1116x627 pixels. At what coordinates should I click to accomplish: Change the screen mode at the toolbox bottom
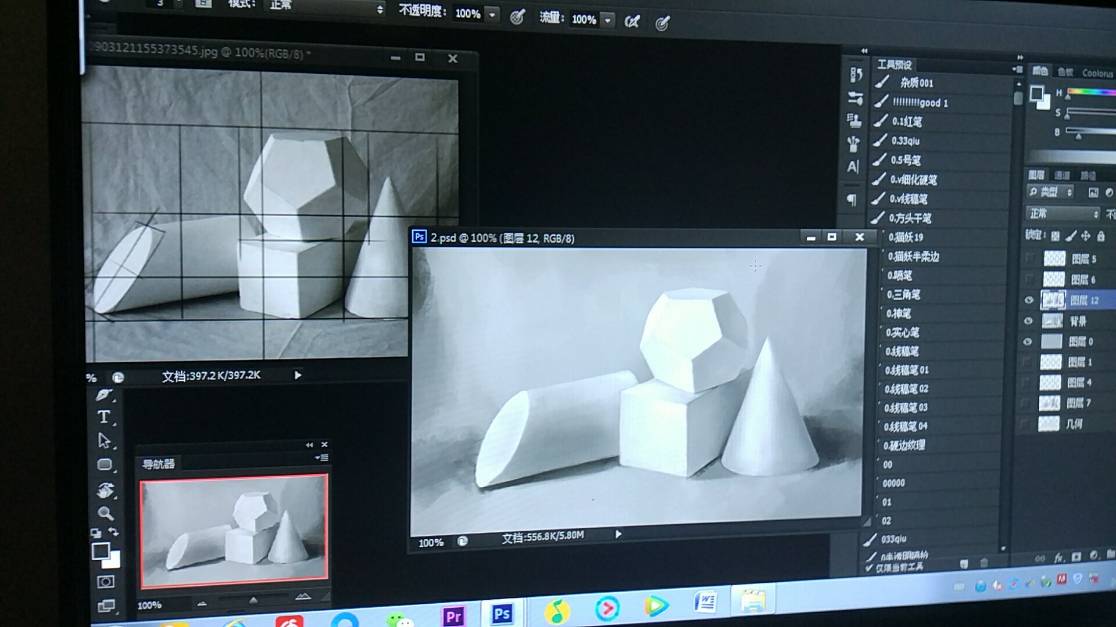tap(105, 606)
